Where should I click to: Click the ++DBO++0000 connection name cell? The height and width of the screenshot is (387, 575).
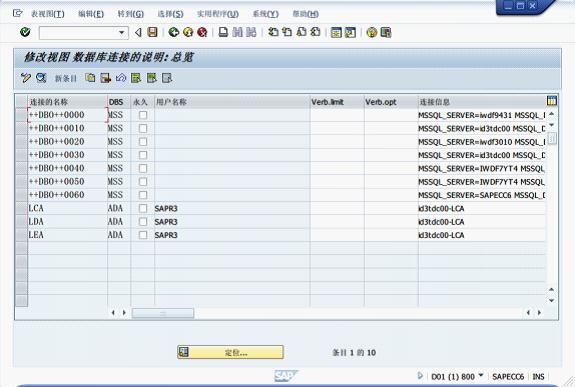click(67, 115)
